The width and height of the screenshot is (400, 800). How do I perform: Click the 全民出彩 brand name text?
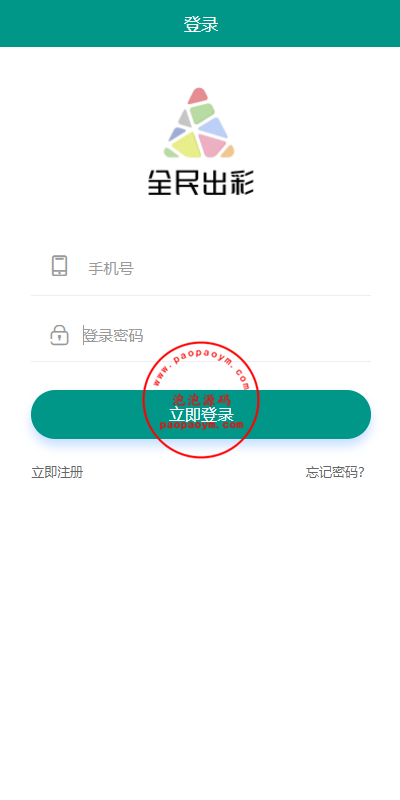201,182
